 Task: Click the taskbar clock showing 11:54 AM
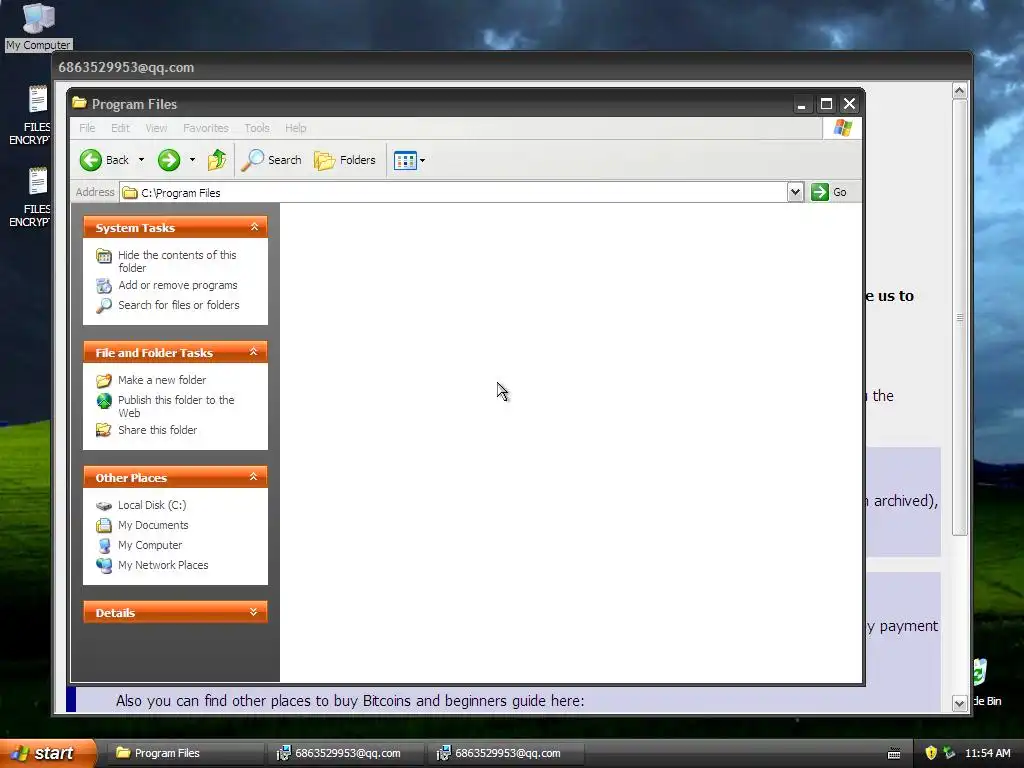click(987, 753)
